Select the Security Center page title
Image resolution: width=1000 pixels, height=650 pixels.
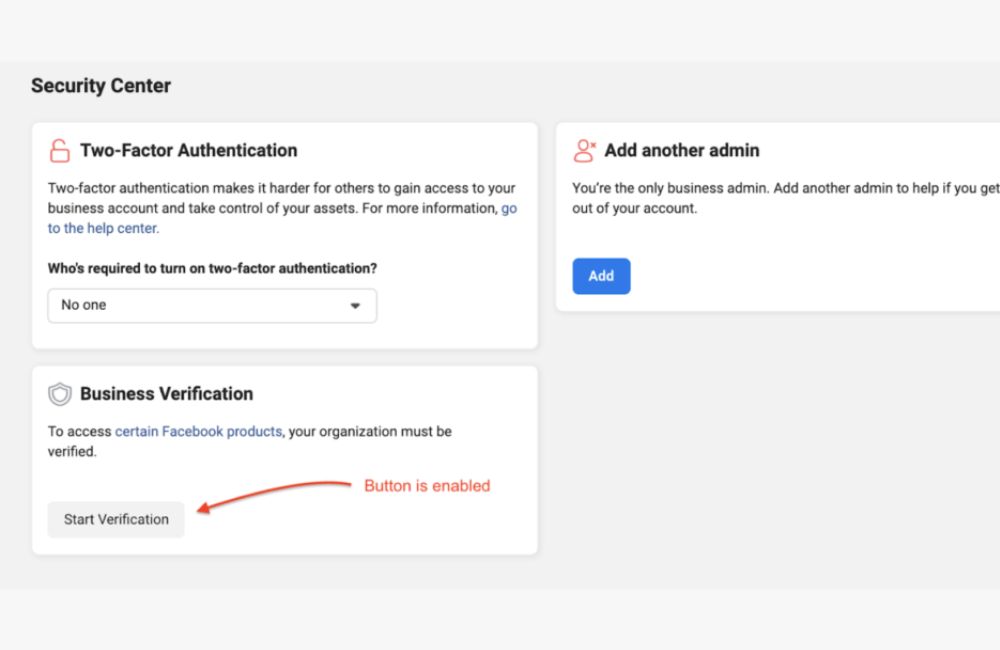(x=101, y=86)
